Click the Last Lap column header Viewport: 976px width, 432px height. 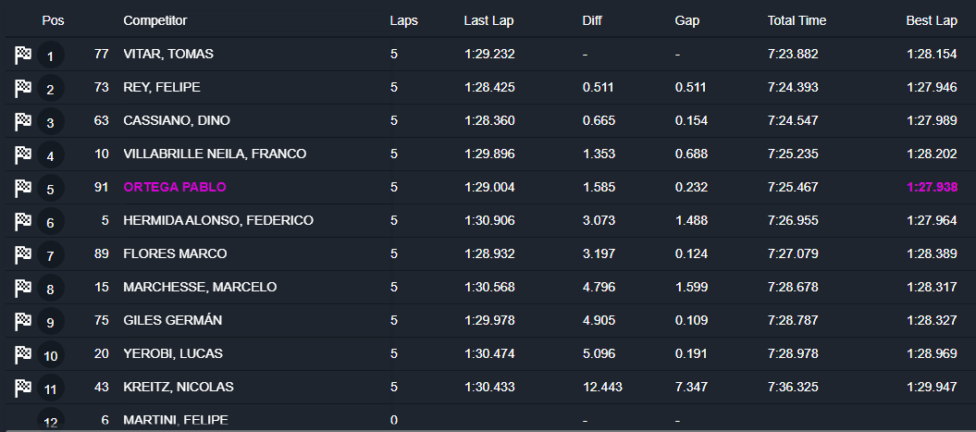490,20
